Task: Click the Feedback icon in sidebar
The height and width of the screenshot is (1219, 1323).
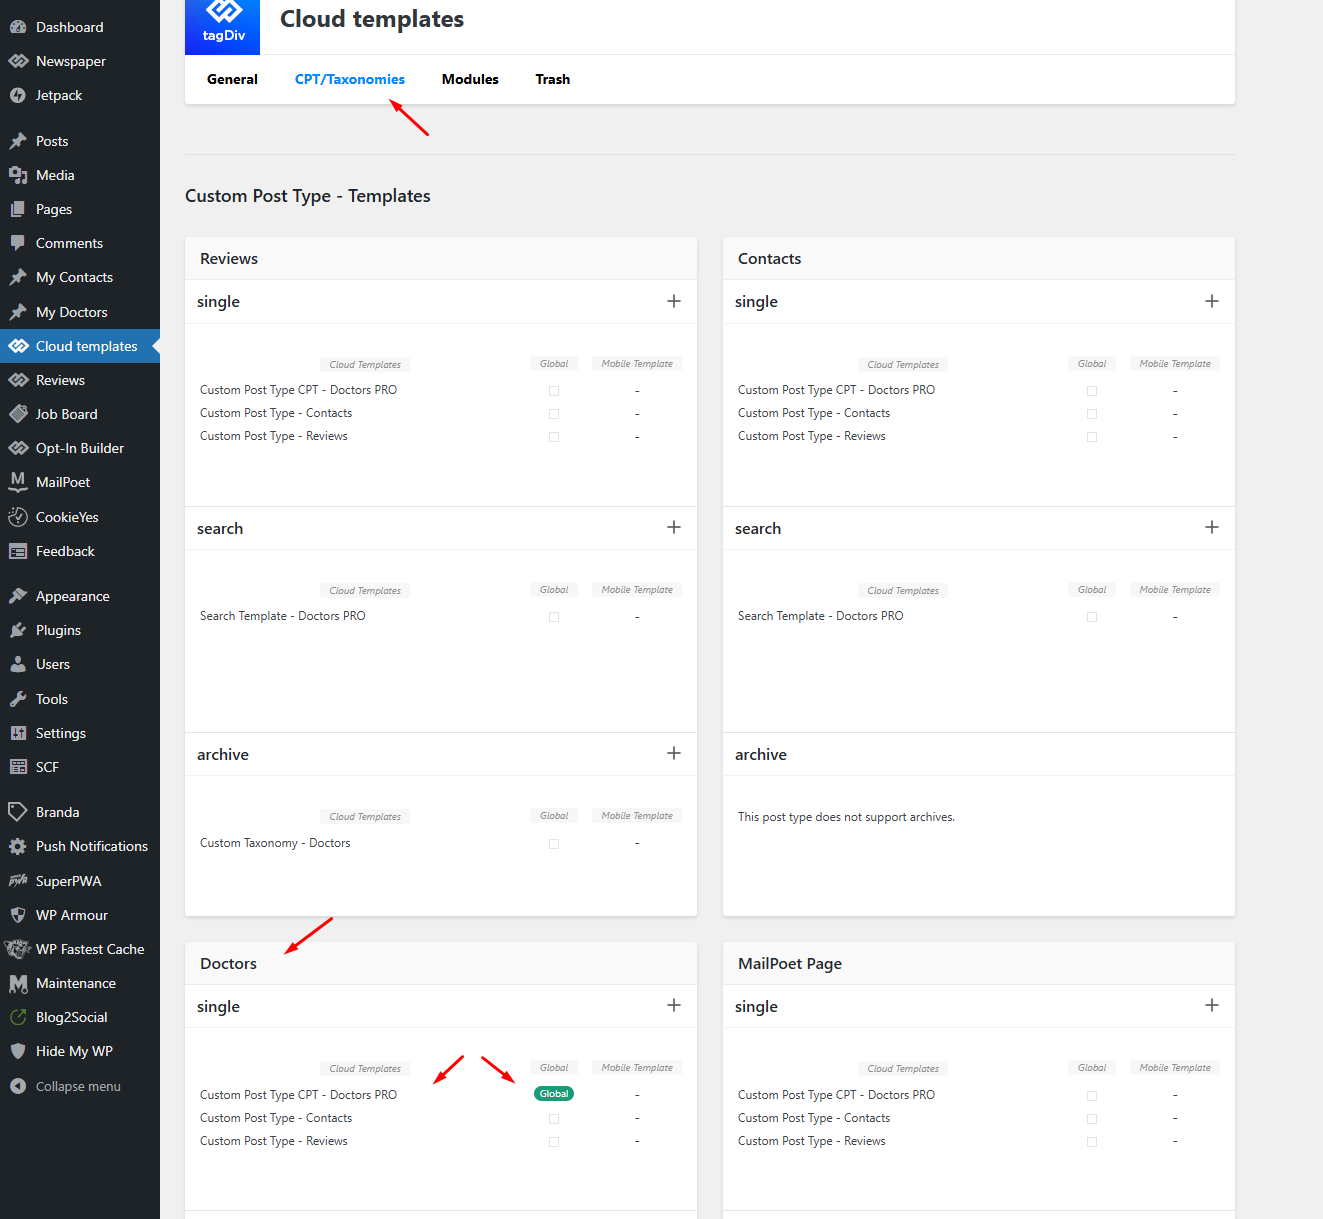Action: coord(18,551)
